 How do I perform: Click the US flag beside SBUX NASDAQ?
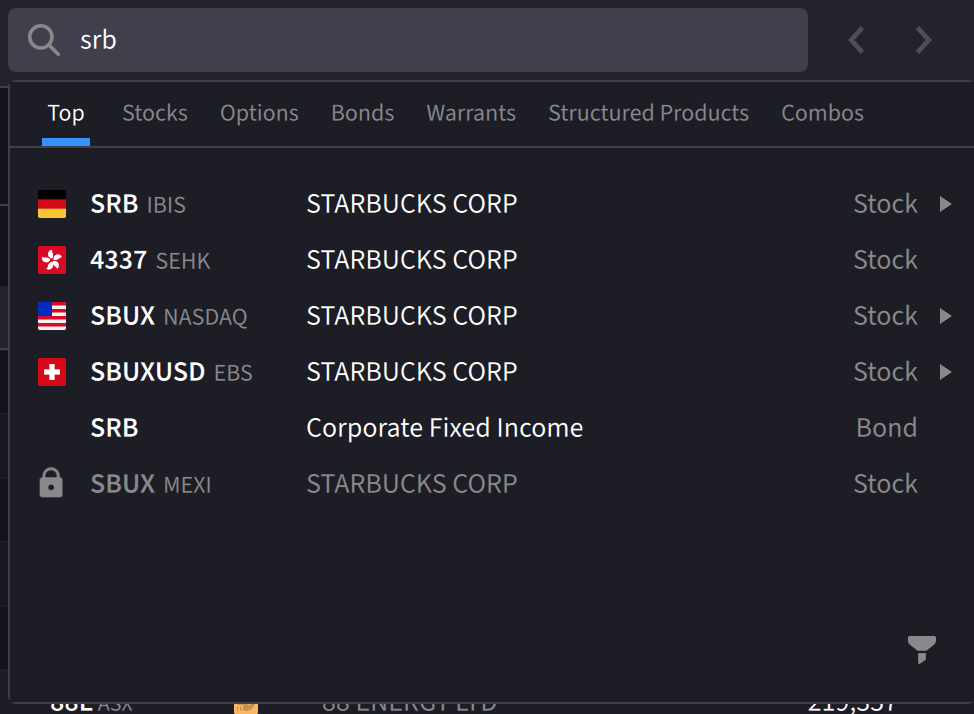tap(52, 316)
